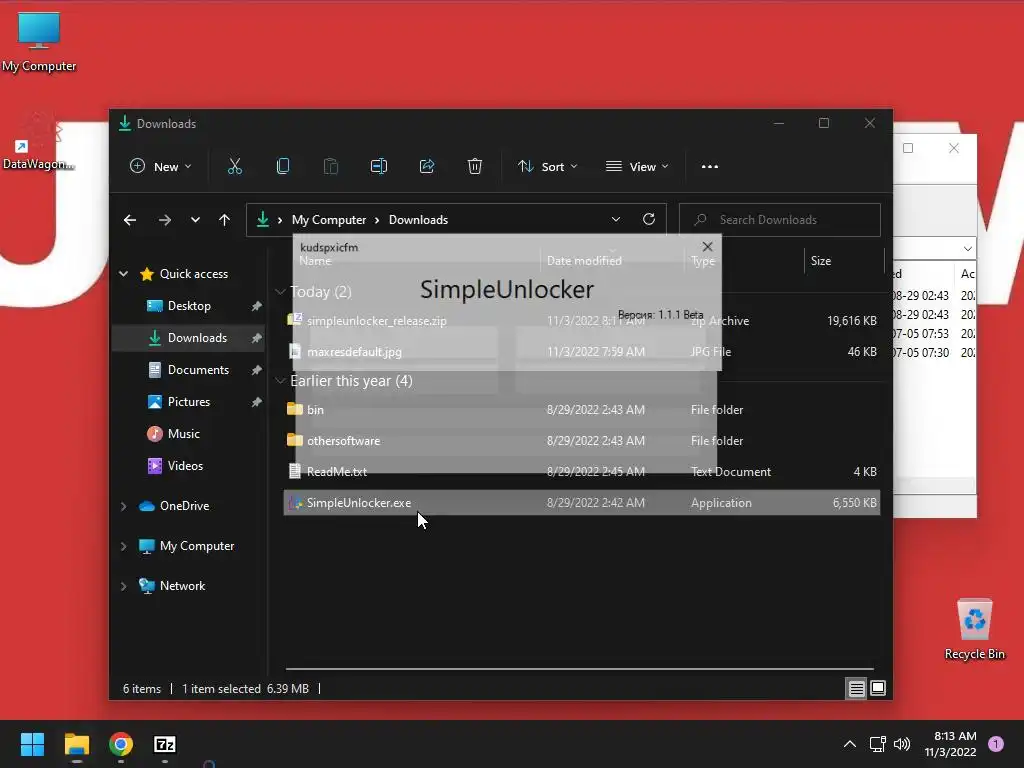1024x768 pixels.
Task: Expand the OneDrive tree node
Action: click(x=123, y=506)
